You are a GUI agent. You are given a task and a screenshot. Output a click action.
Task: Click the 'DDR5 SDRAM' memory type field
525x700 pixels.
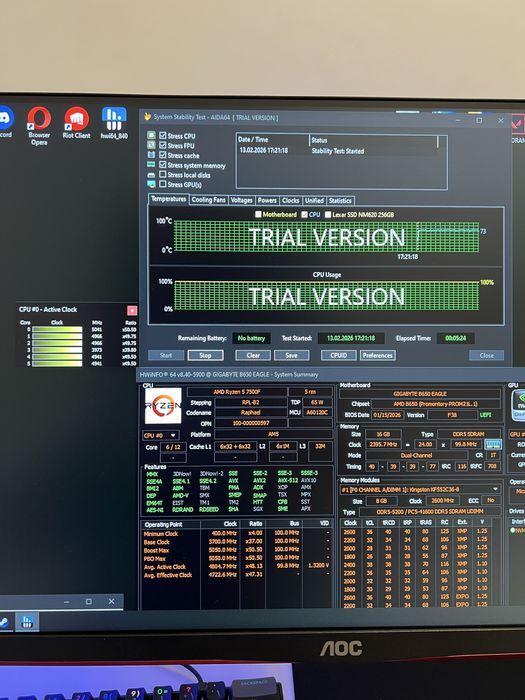[x=469, y=434]
